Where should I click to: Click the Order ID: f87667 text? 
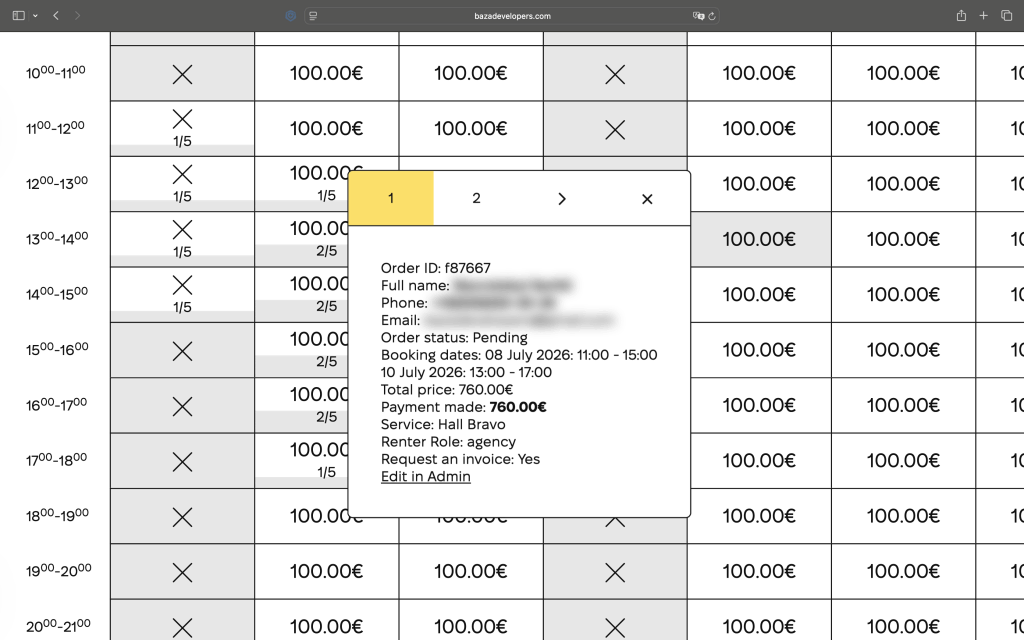(436, 268)
